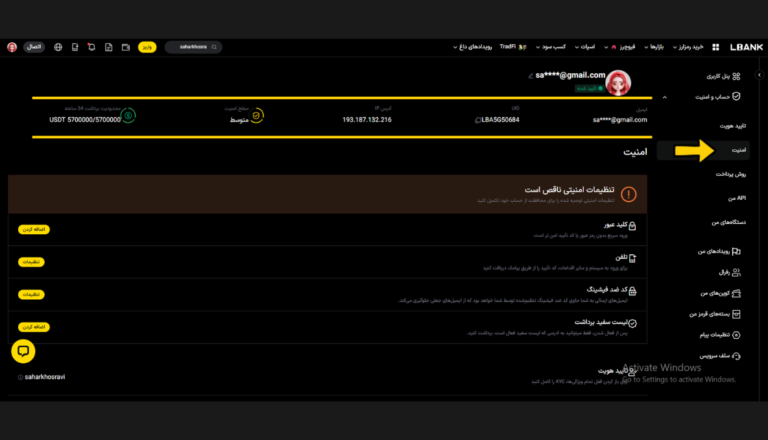Click the yellow واریز deposit button
Image resolution: width=768 pixels, height=440 pixels.
pos(147,47)
